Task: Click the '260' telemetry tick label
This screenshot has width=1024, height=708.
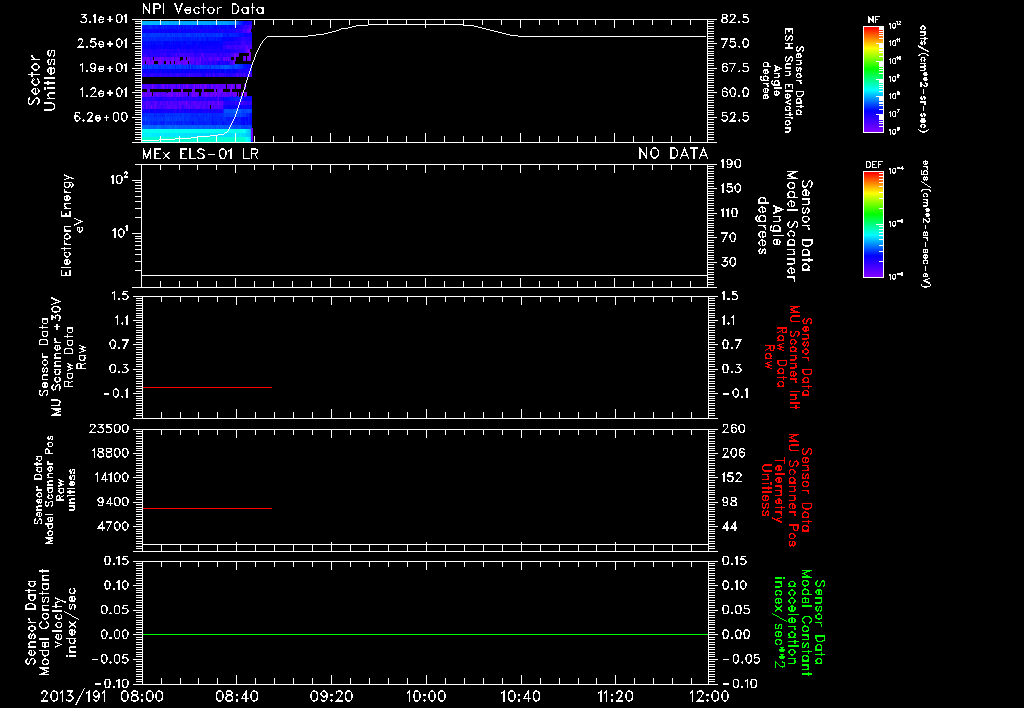Action: [733, 428]
